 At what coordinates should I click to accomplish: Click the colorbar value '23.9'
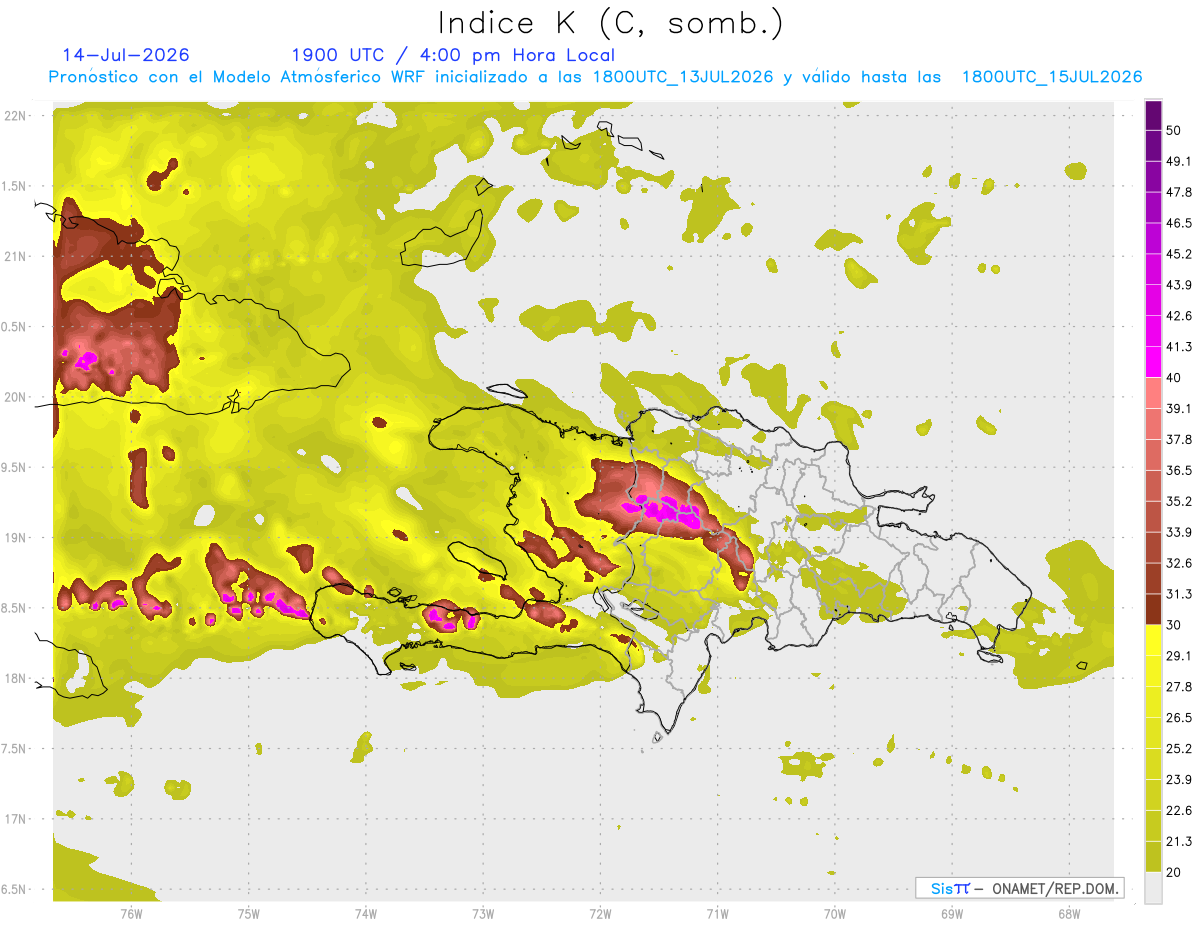click(x=1179, y=779)
